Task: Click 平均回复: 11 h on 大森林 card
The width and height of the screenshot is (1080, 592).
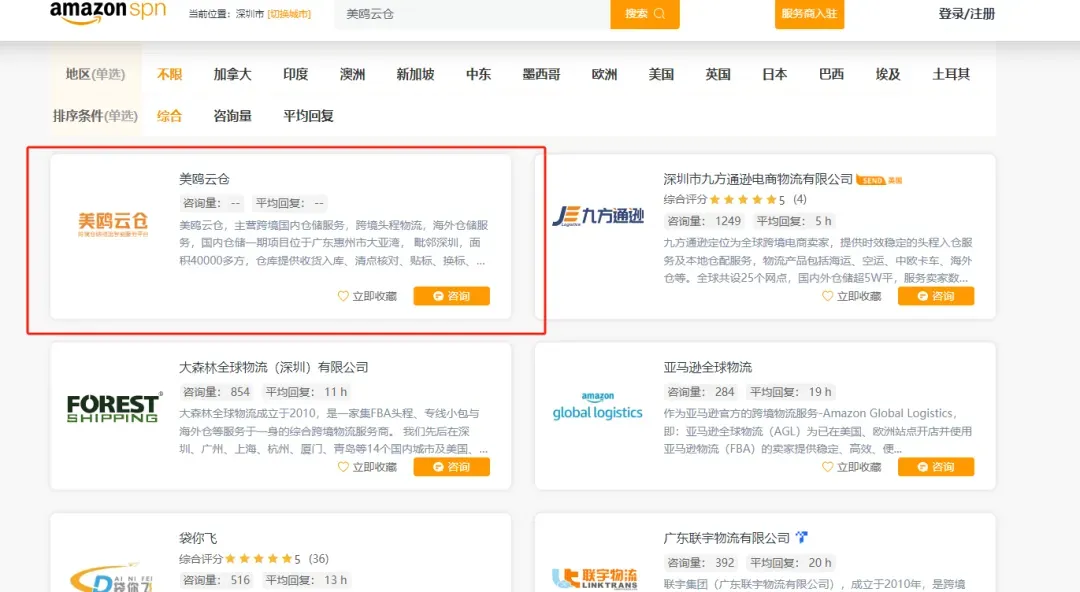Action: point(307,392)
